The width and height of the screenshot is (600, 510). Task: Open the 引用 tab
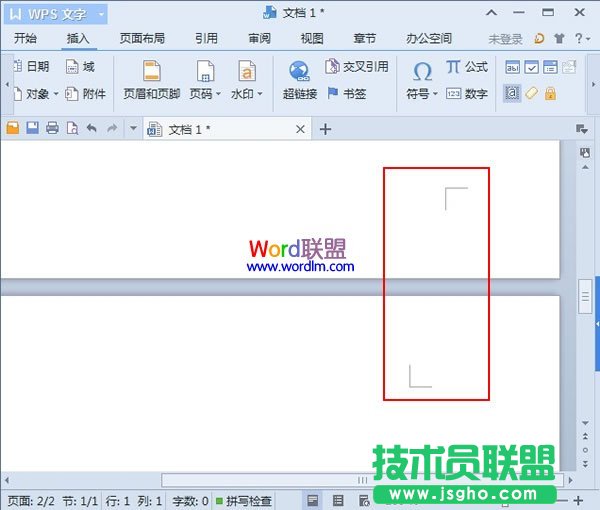point(207,38)
